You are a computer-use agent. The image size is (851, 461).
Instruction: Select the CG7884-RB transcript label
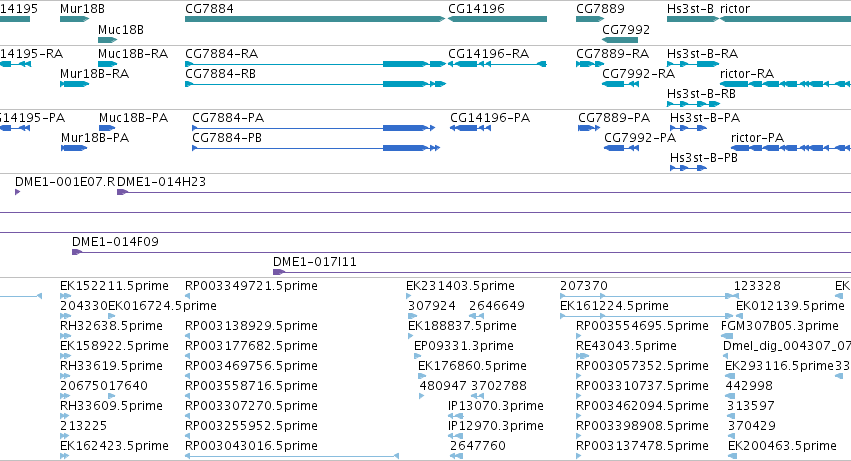(220, 74)
